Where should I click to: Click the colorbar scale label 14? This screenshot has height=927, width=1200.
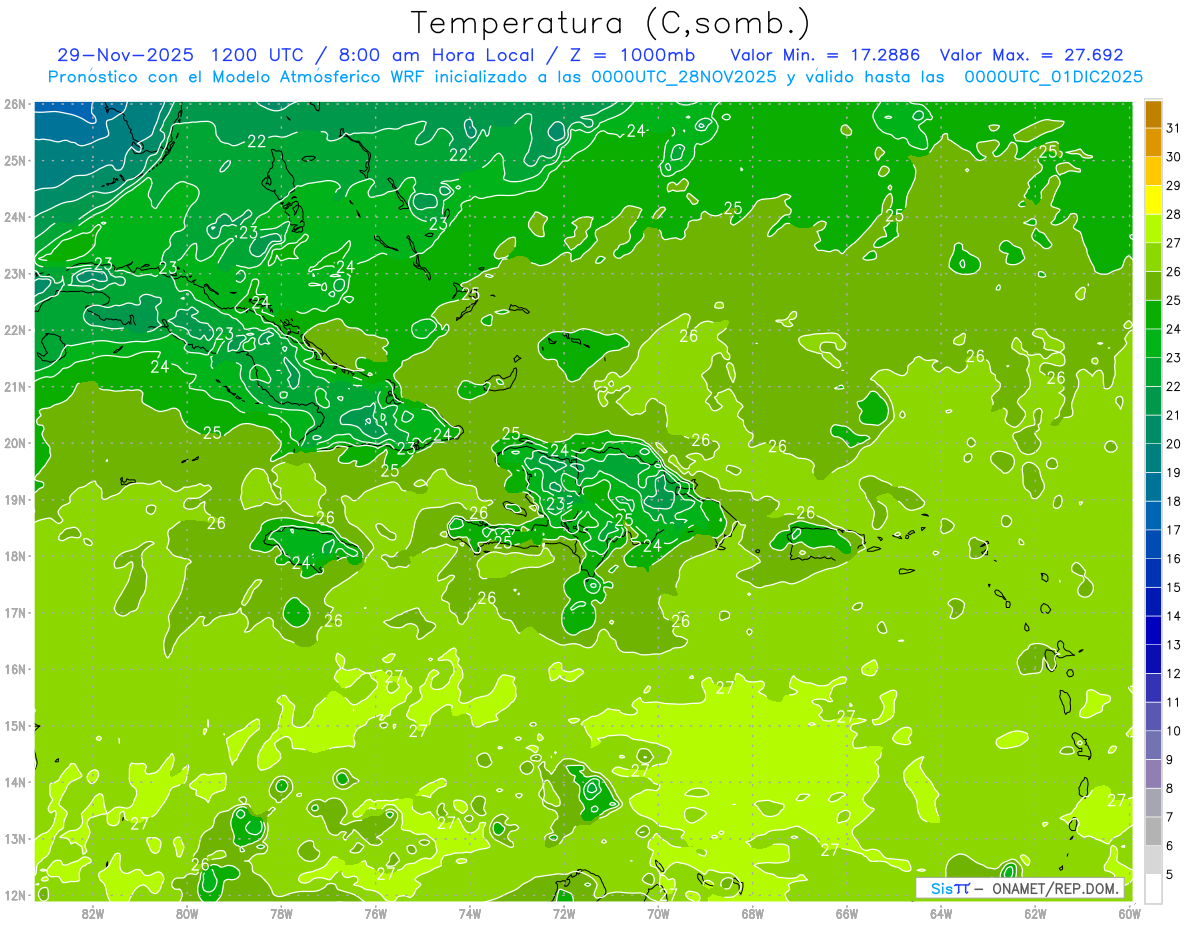click(1174, 616)
